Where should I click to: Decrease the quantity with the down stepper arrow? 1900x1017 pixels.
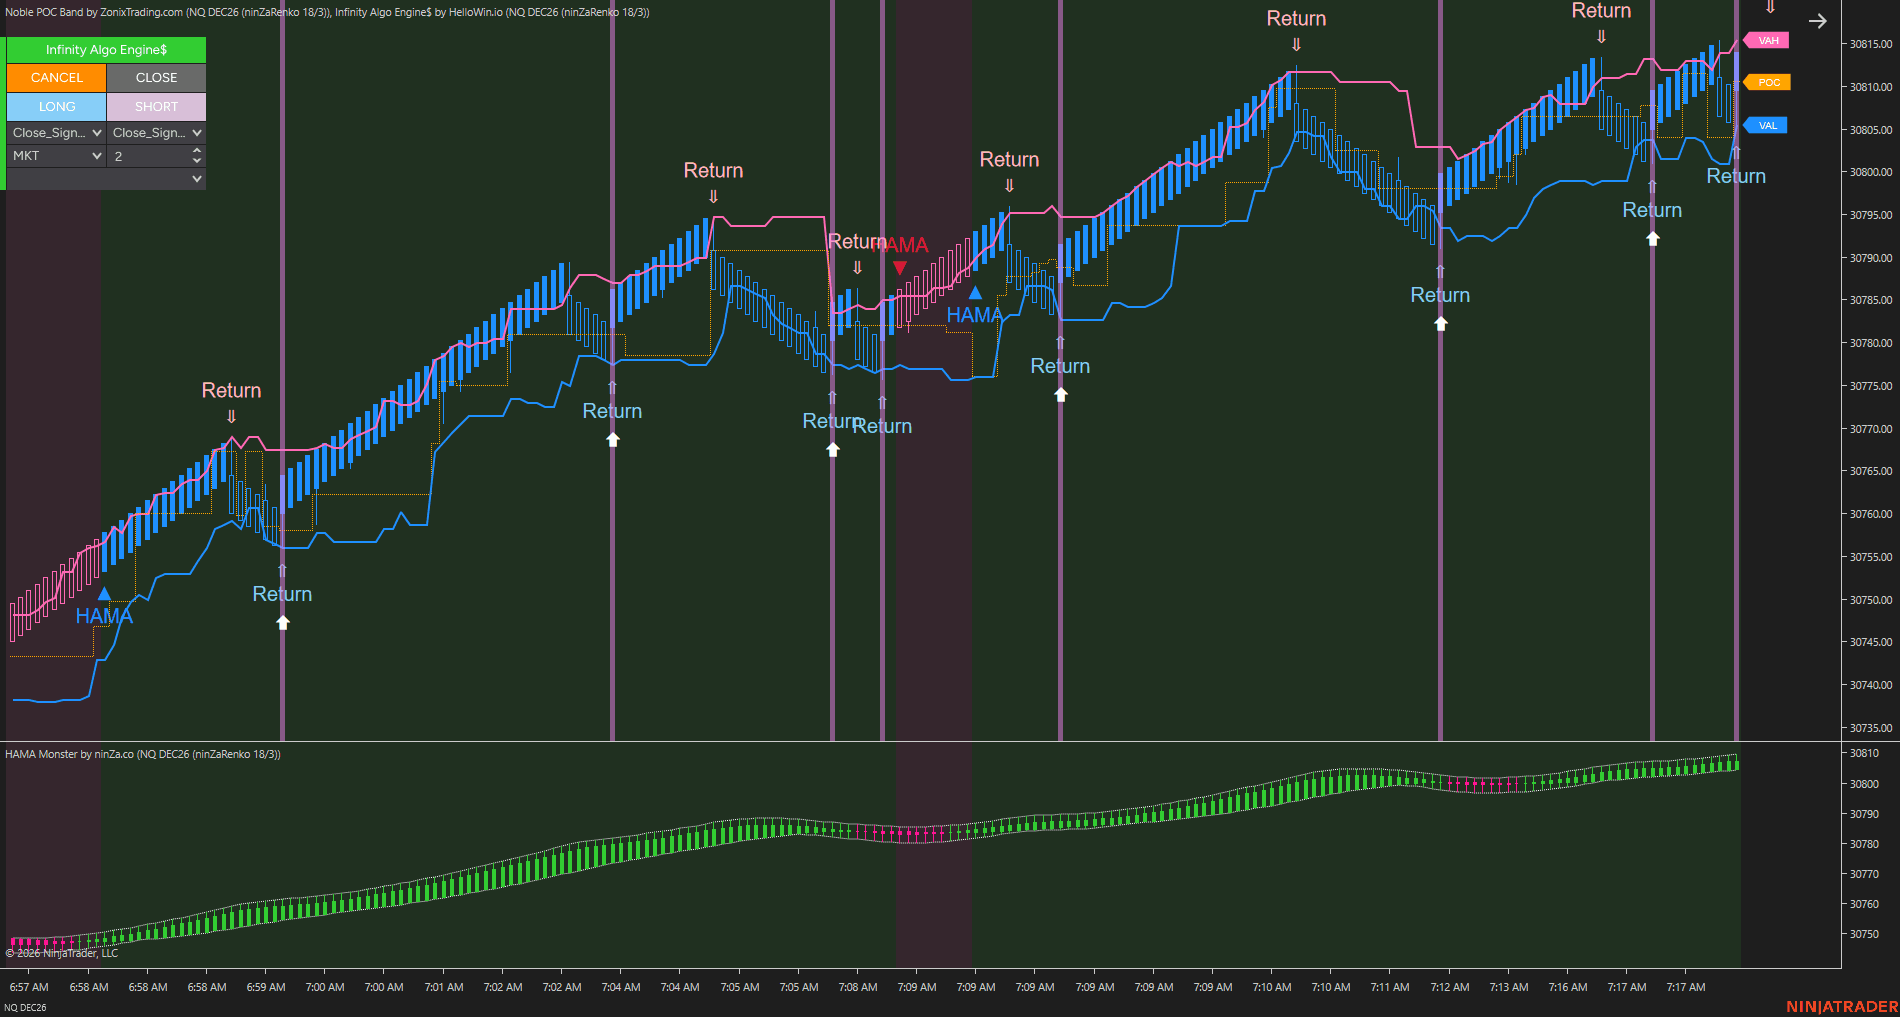[x=197, y=161]
